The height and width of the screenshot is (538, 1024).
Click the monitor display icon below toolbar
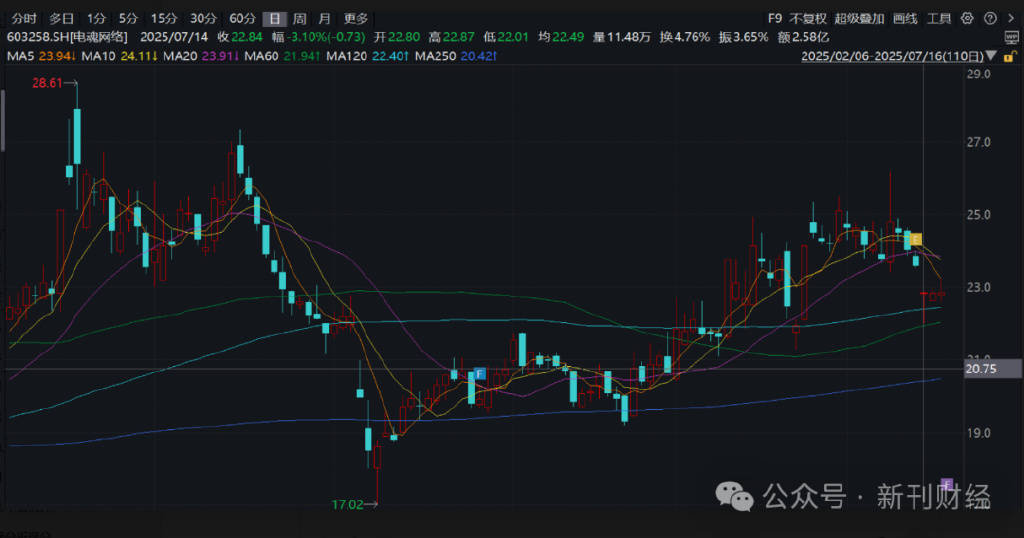point(1010,39)
